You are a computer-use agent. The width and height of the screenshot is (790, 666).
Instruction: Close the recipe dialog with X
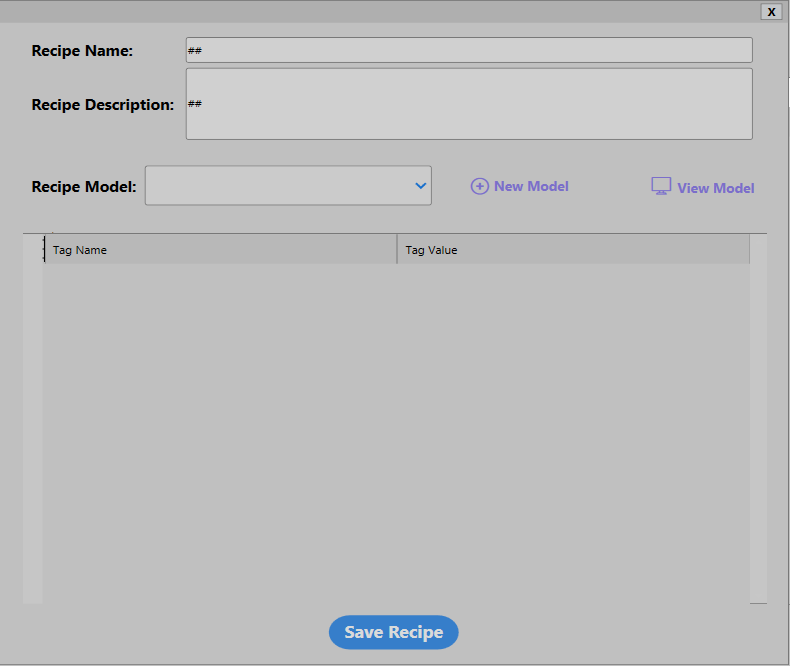click(771, 12)
